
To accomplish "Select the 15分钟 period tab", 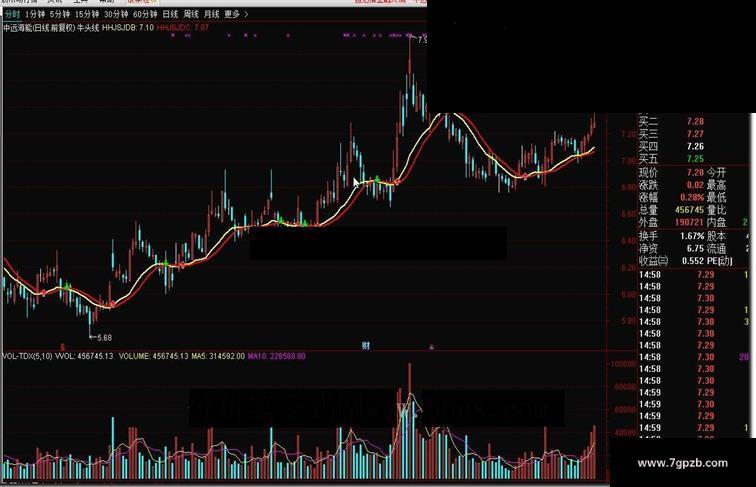I will point(86,14).
